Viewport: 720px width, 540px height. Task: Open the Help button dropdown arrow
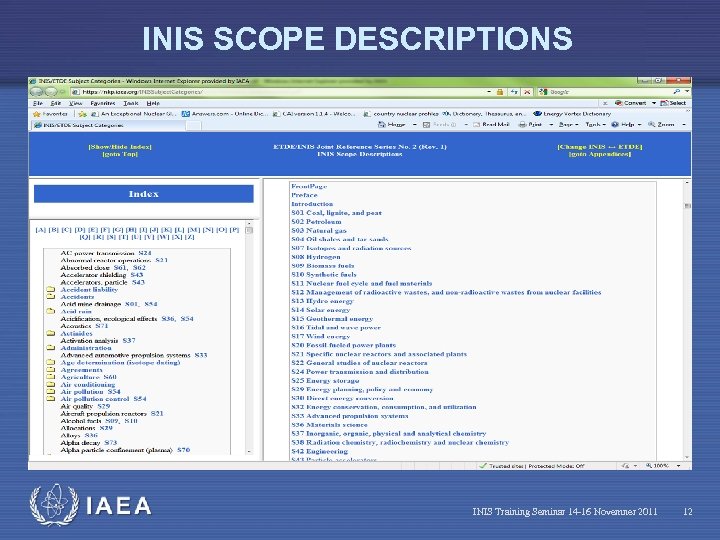[x=639, y=124]
